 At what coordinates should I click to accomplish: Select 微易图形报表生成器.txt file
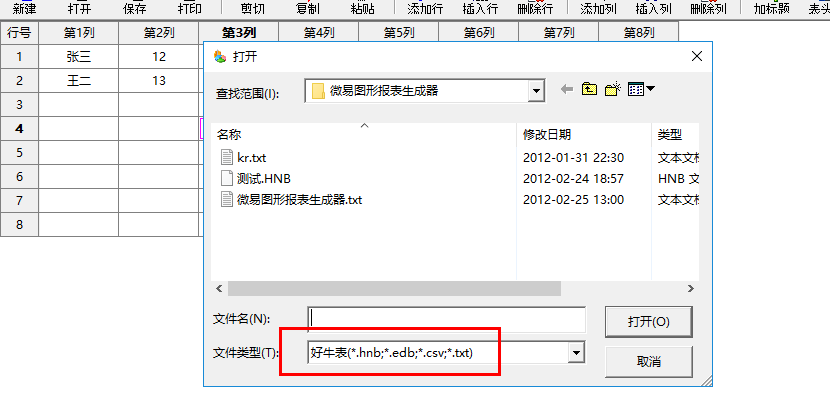[x=291, y=200]
